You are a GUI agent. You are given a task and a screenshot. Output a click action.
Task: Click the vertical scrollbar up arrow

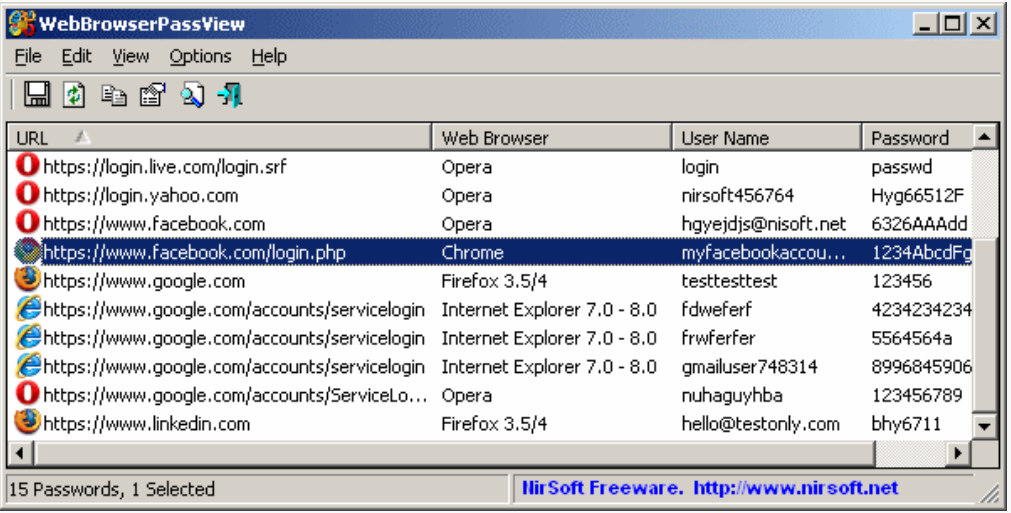click(985, 137)
